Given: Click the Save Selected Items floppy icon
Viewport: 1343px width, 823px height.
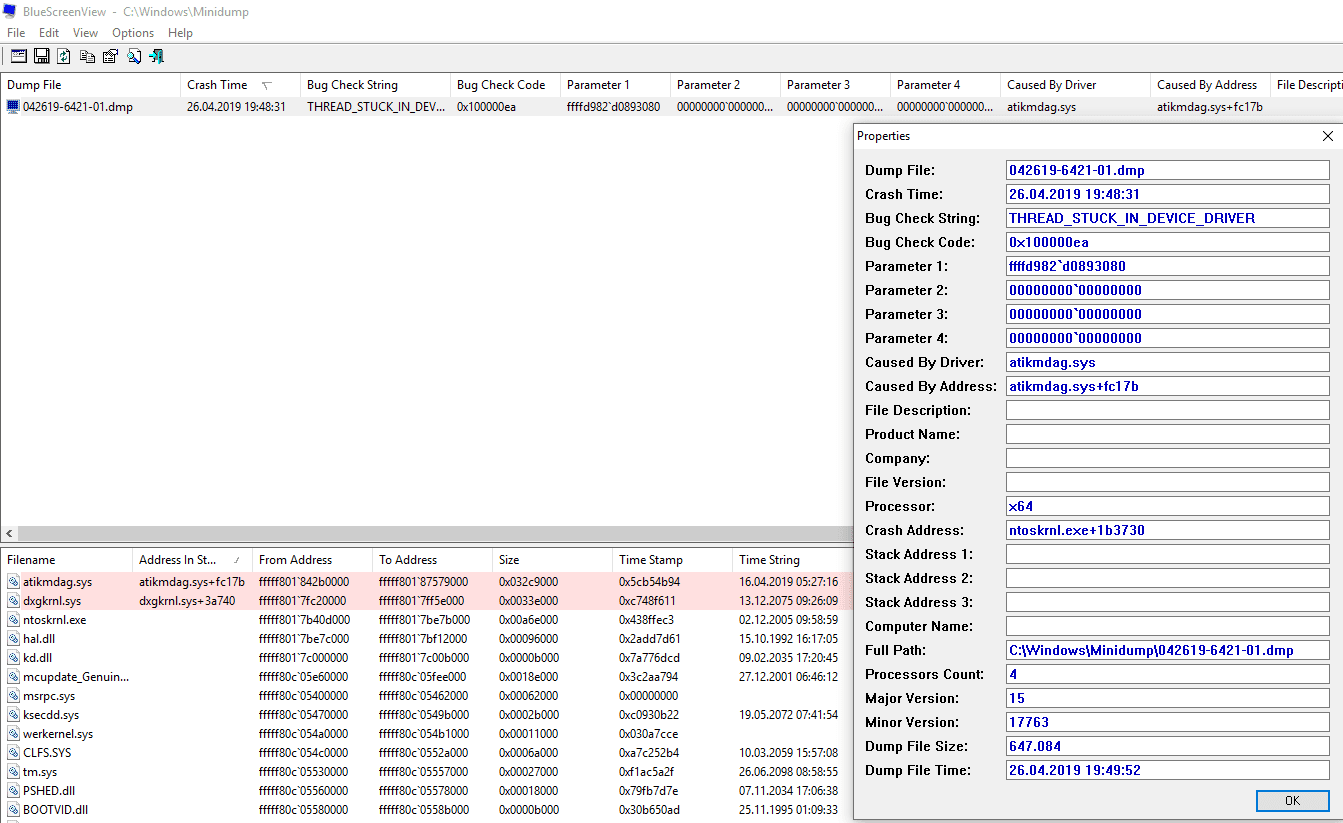Looking at the screenshot, I should [42, 57].
